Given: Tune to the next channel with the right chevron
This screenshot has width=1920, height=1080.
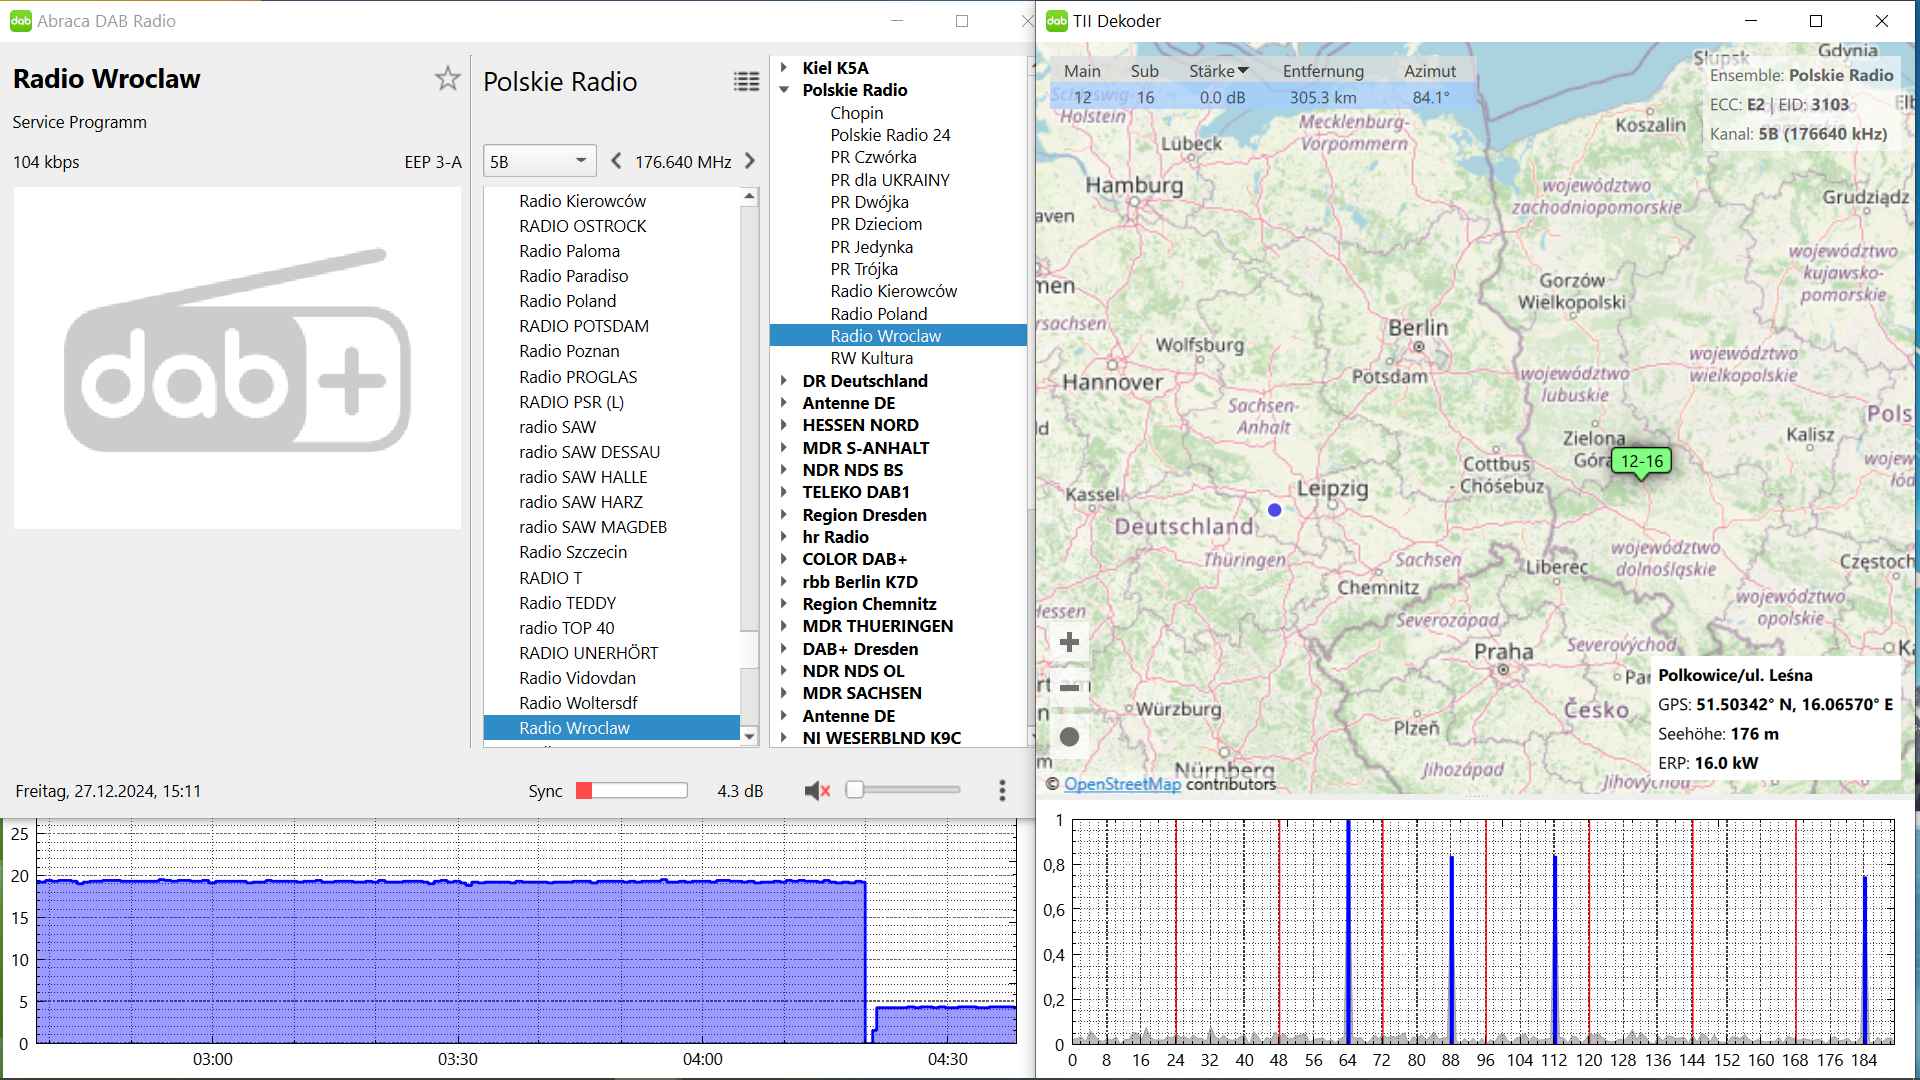Looking at the screenshot, I should (x=750, y=161).
